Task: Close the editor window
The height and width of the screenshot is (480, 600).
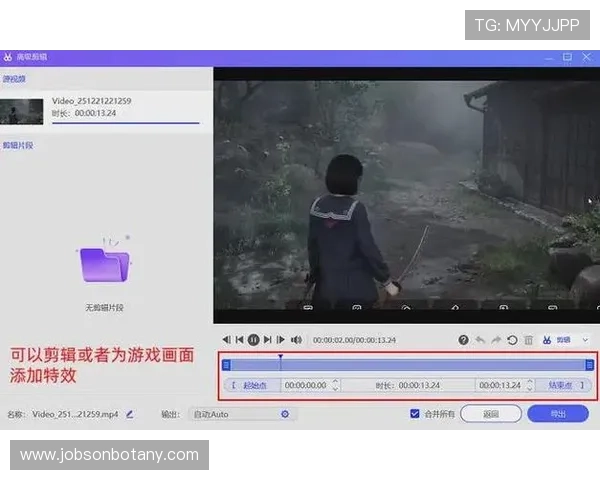Action: [x=586, y=57]
